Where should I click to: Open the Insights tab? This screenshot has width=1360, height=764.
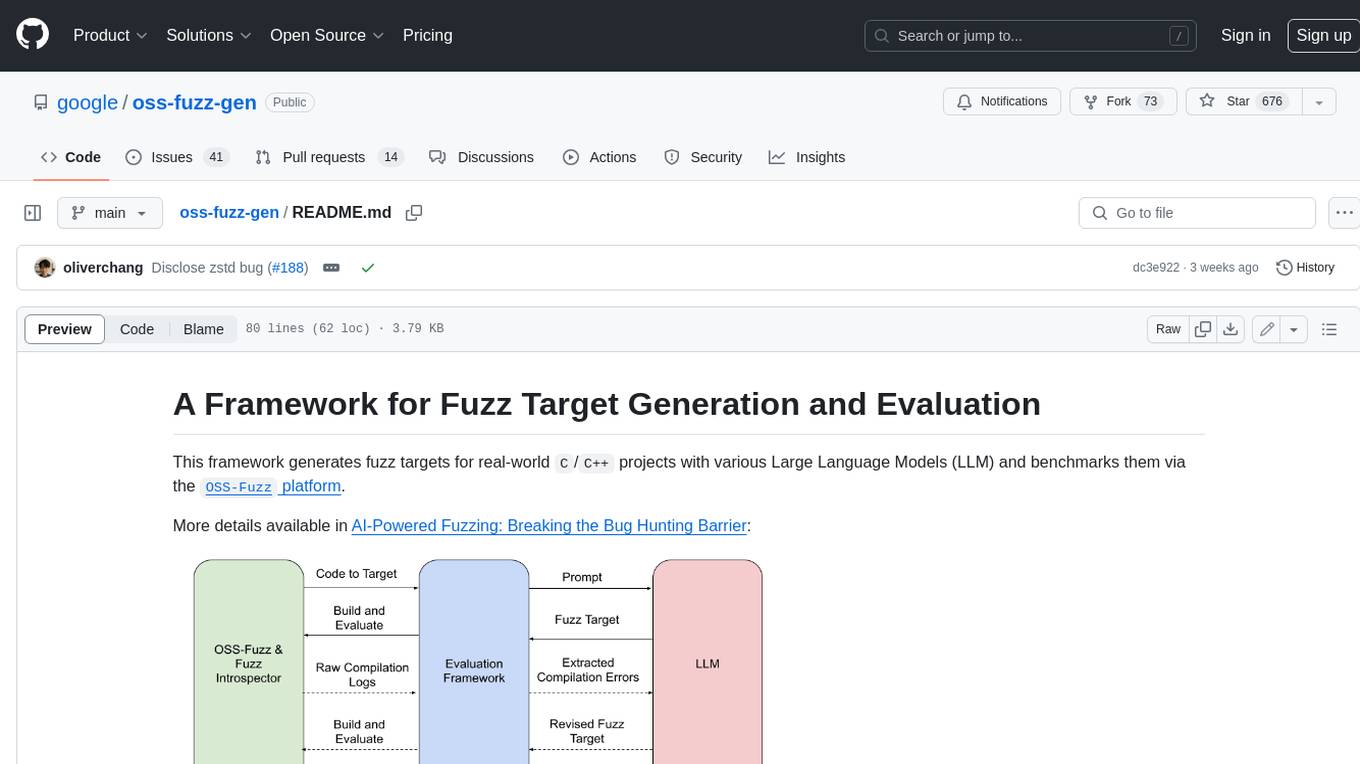pyautogui.click(x=807, y=157)
